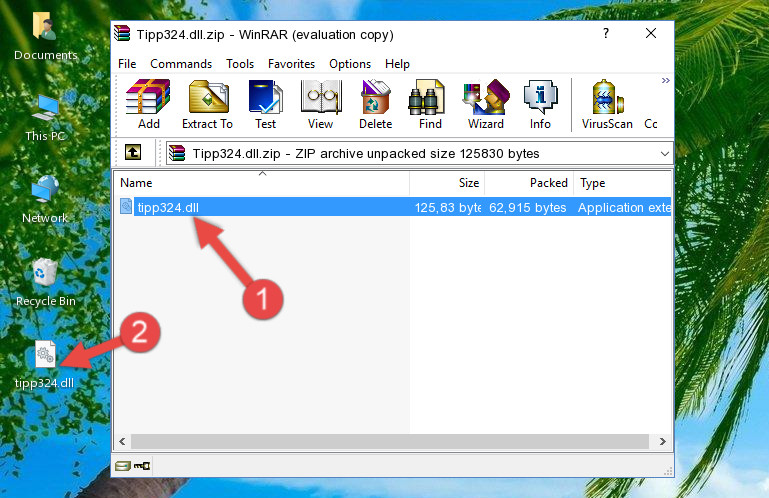Click the Delete files toolbar icon
The image size is (769, 498).
point(376,105)
